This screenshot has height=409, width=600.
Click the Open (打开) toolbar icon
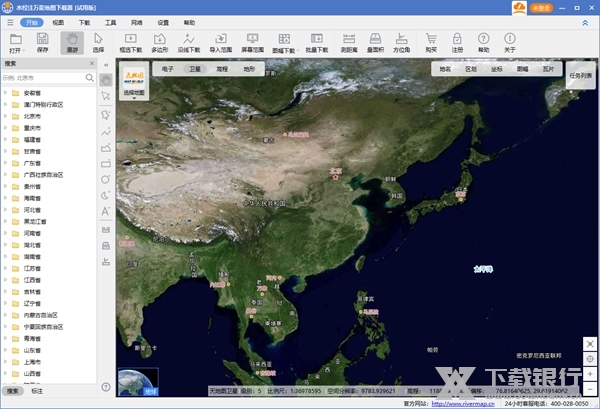(14, 42)
